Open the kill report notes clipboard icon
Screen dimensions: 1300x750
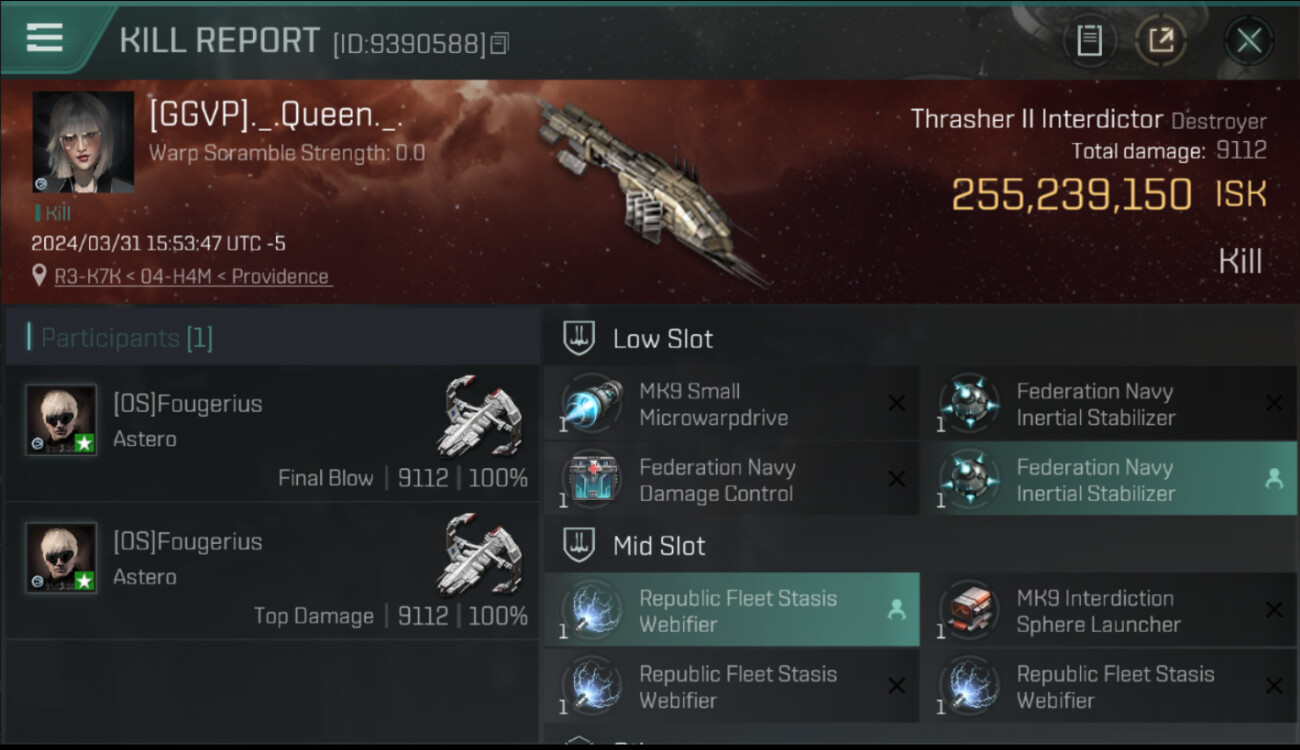pos(1089,40)
